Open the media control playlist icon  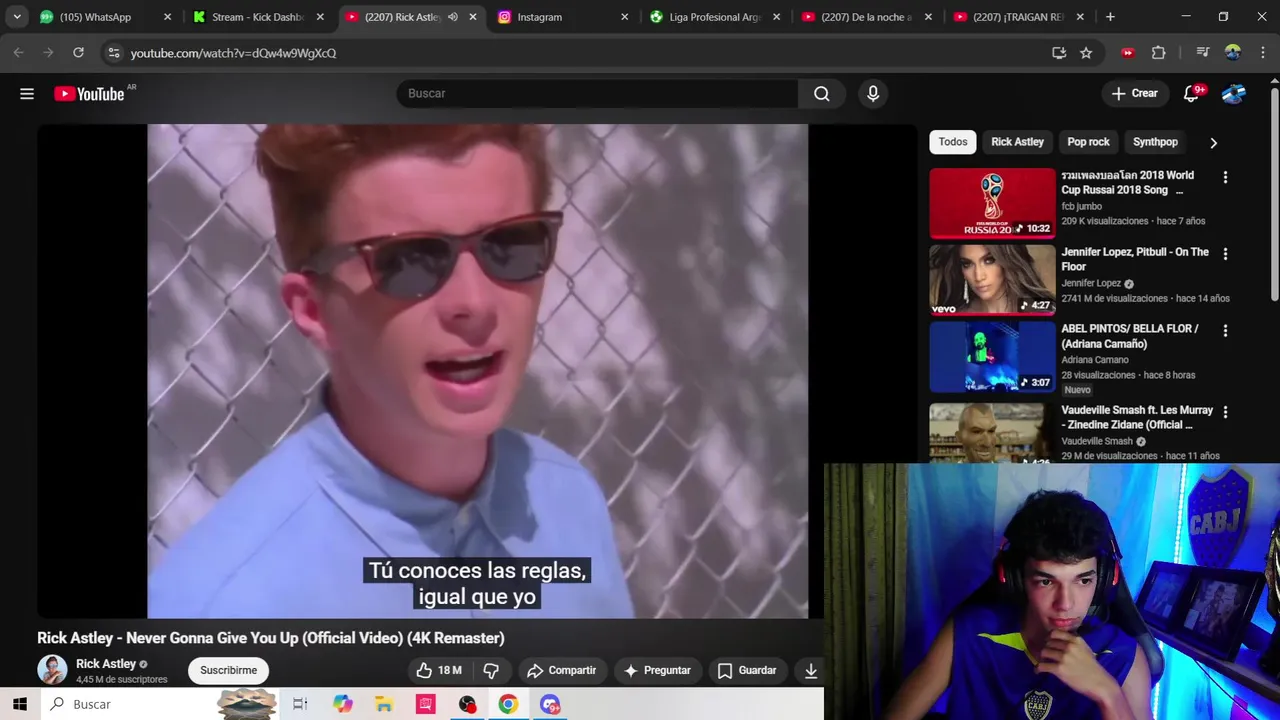point(1203,53)
